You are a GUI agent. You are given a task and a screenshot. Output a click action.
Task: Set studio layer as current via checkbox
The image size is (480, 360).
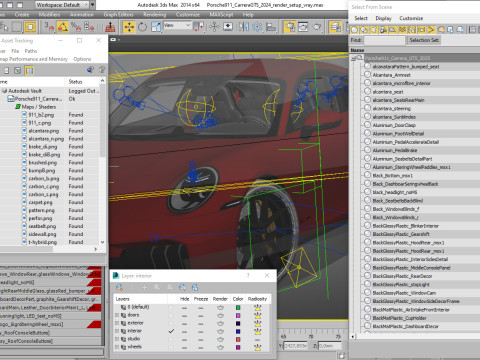tap(171, 339)
